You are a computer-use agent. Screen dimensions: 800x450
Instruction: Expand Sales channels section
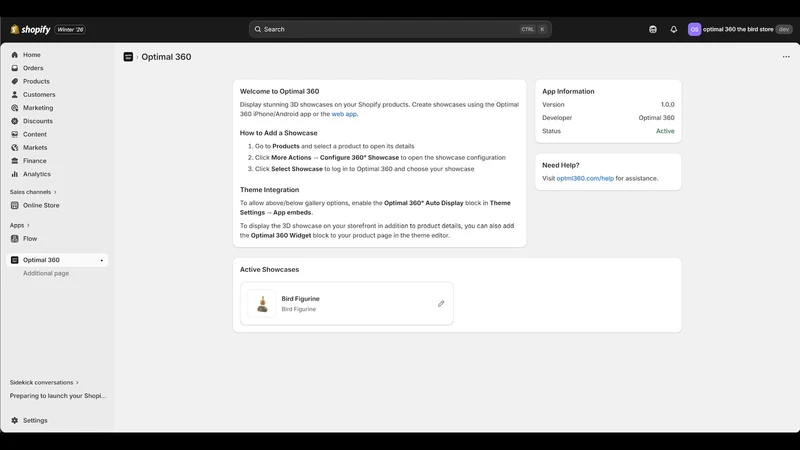pos(33,192)
